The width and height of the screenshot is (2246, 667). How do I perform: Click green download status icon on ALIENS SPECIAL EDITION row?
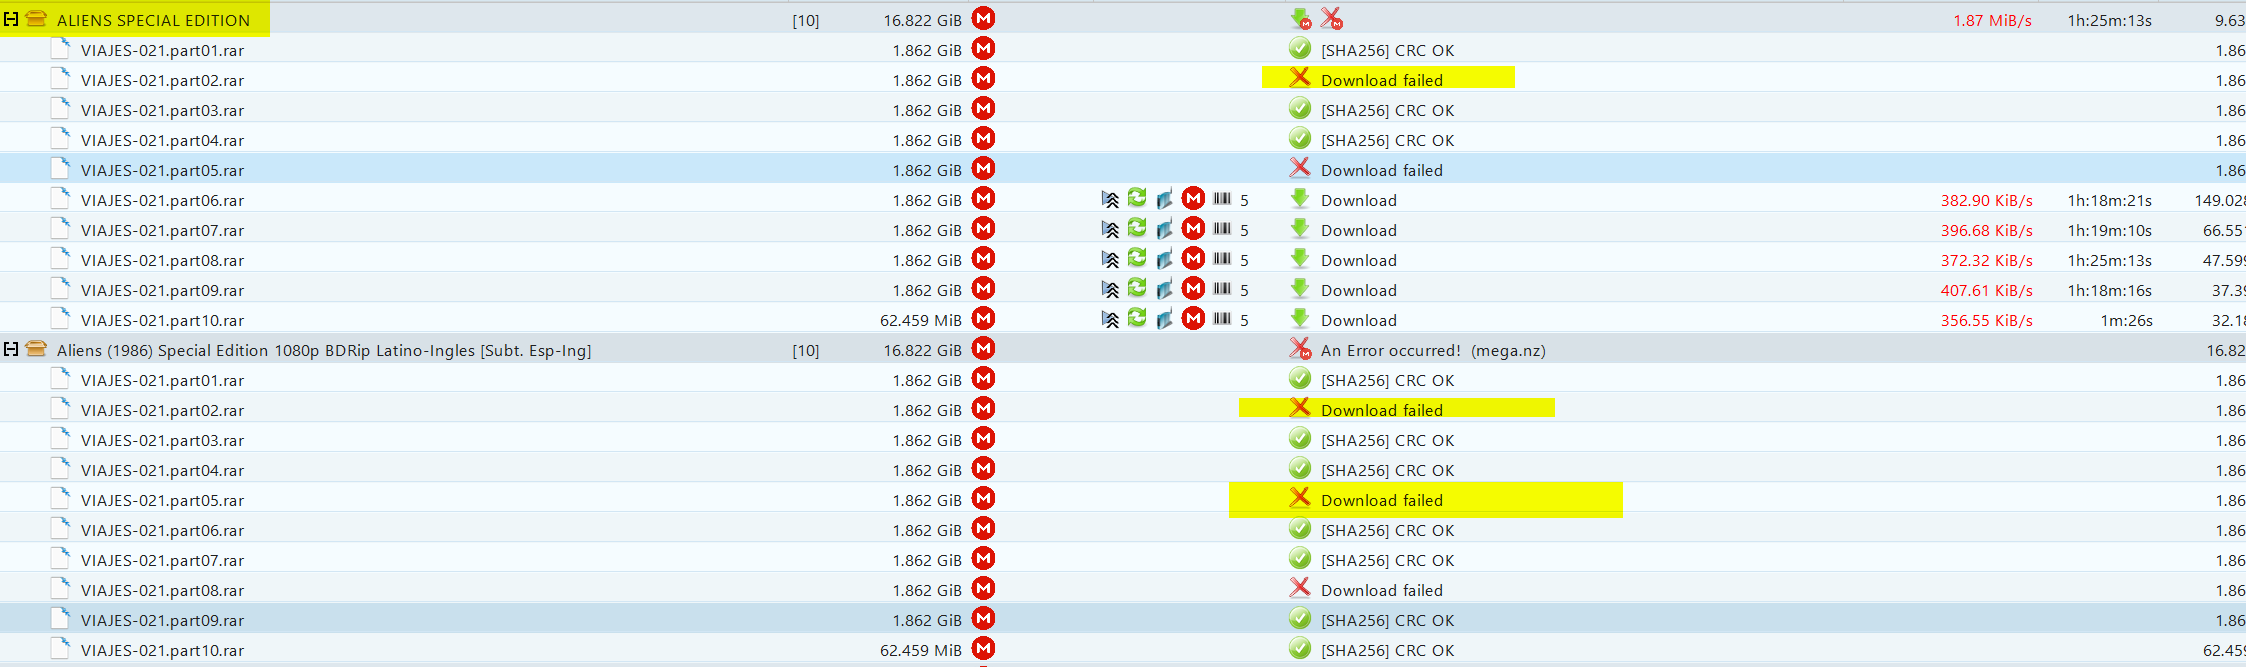(x=1300, y=19)
